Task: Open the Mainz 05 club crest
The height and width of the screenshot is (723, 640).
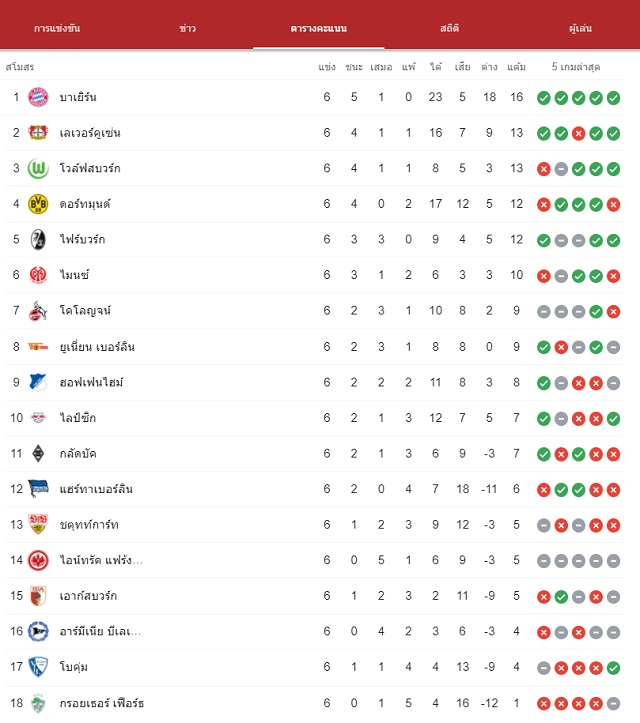Action: (38, 275)
